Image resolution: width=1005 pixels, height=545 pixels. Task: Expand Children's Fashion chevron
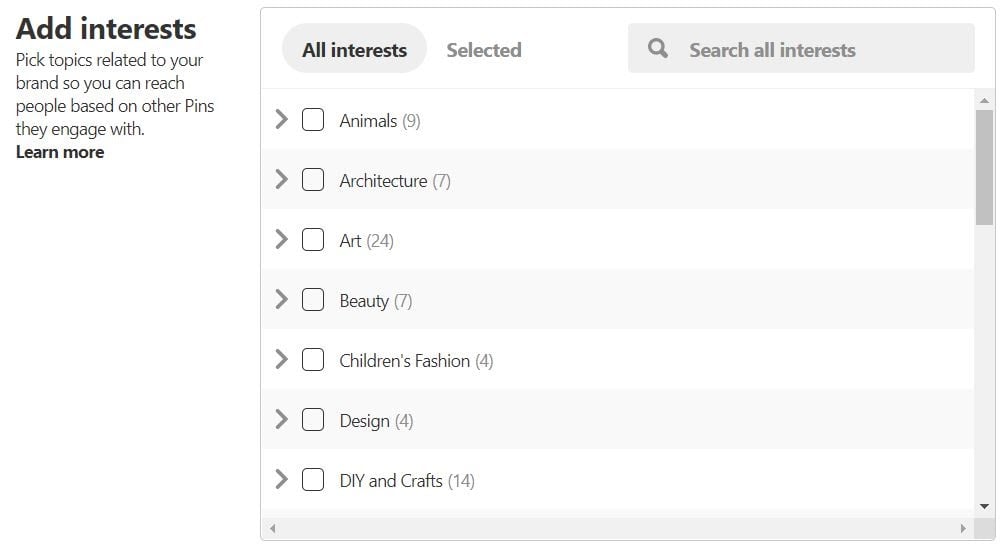pyautogui.click(x=281, y=360)
